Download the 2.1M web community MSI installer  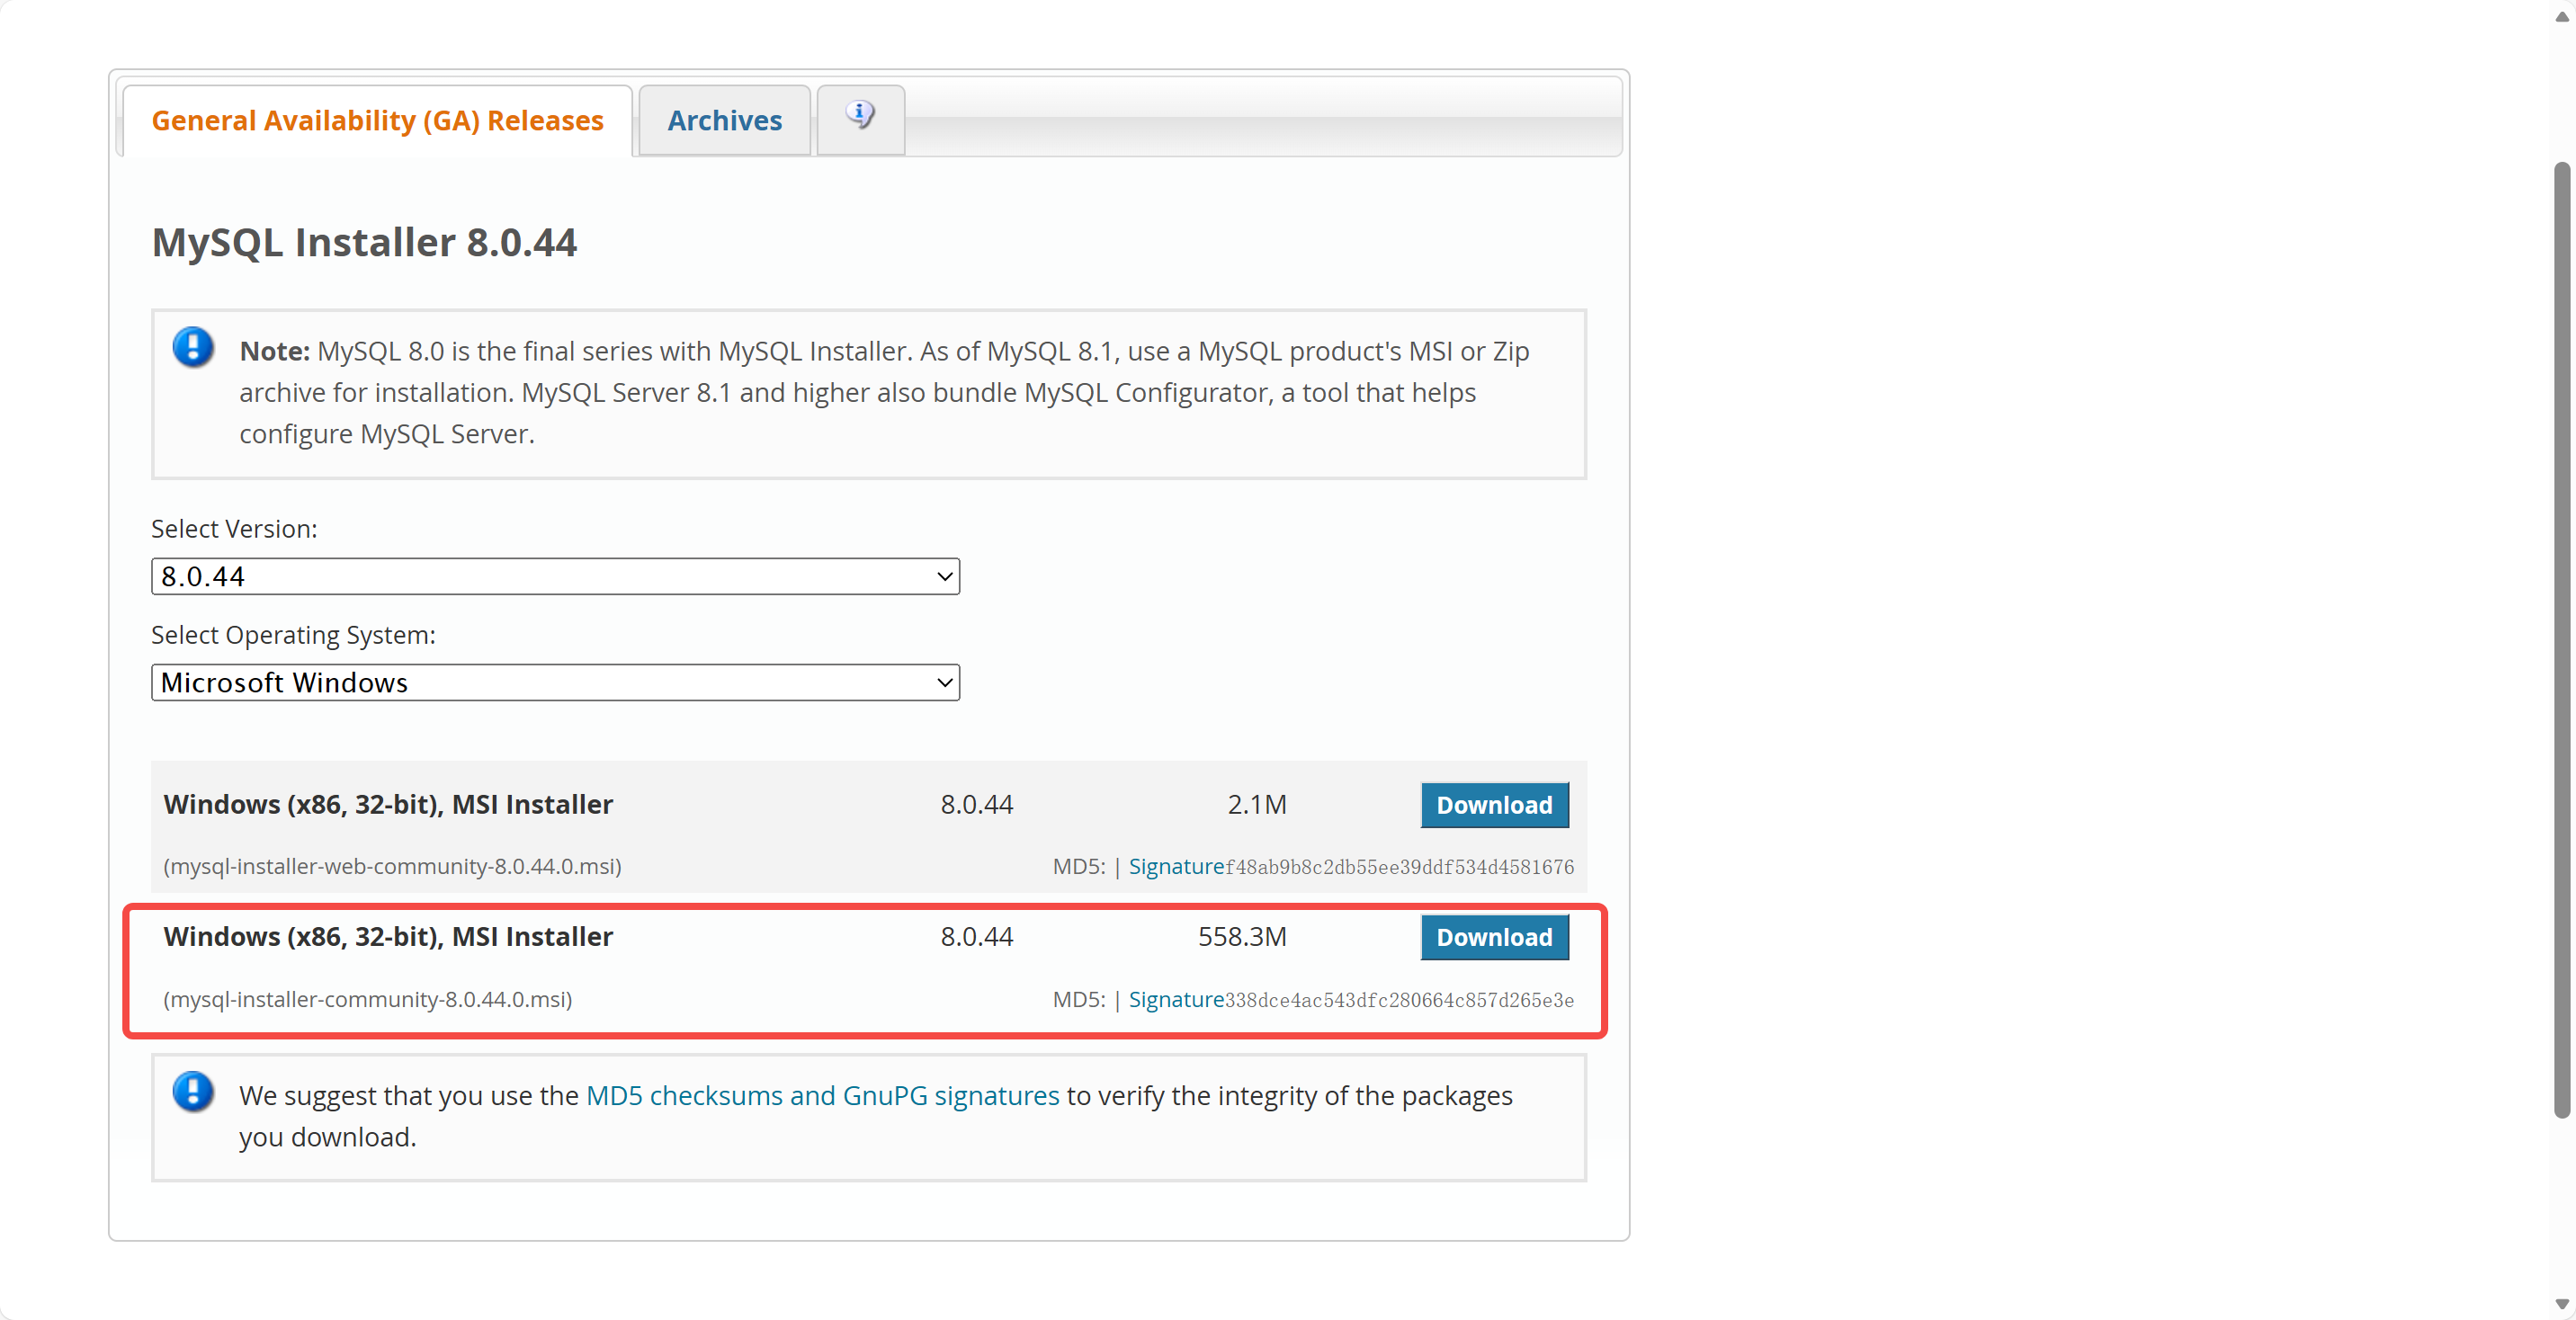point(1493,805)
